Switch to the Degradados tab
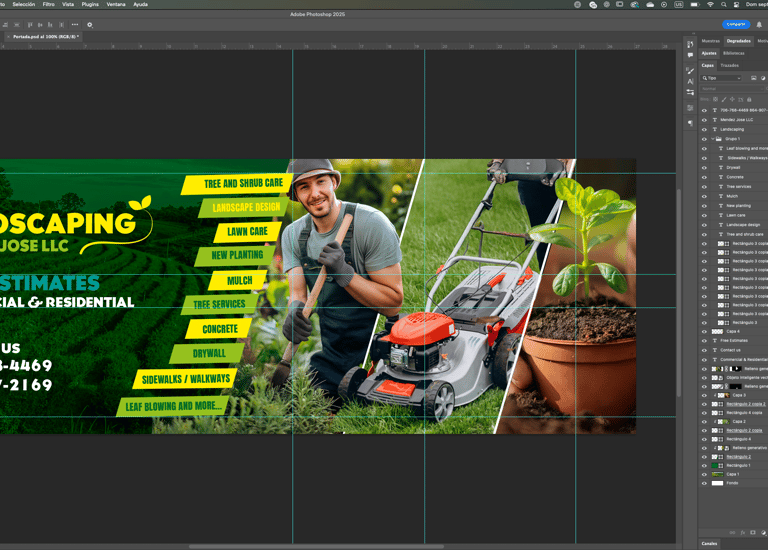This screenshot has height=550, width=768. tap(739, 41)
